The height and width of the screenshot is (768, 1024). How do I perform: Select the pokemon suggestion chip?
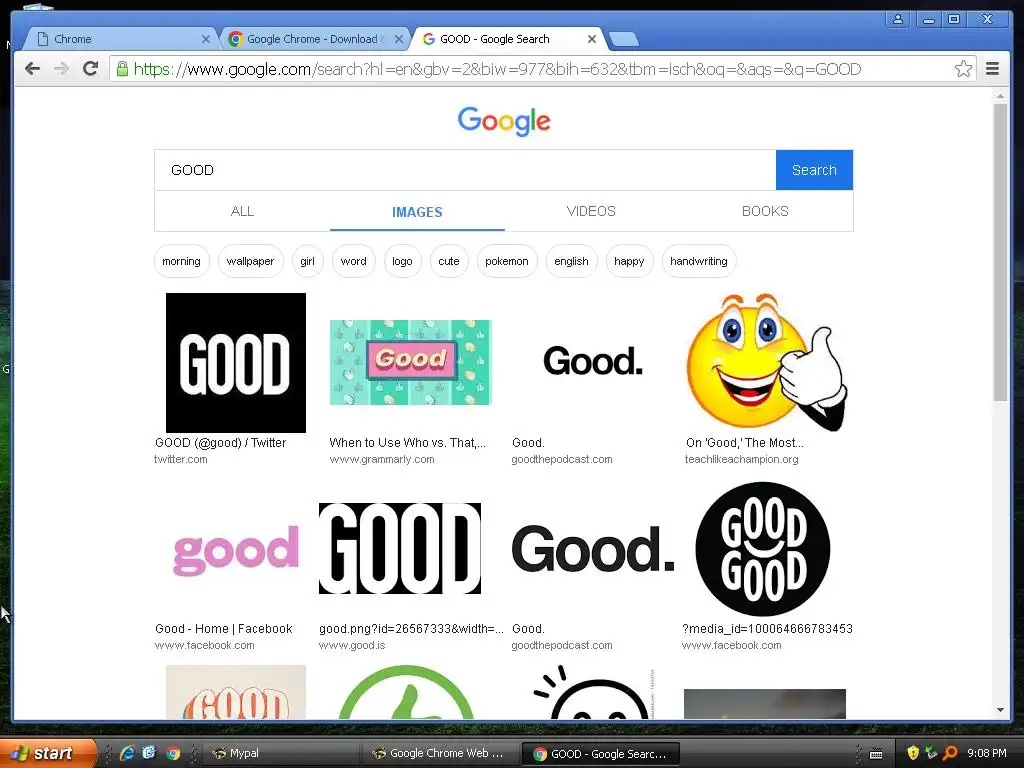pos(507,261)
